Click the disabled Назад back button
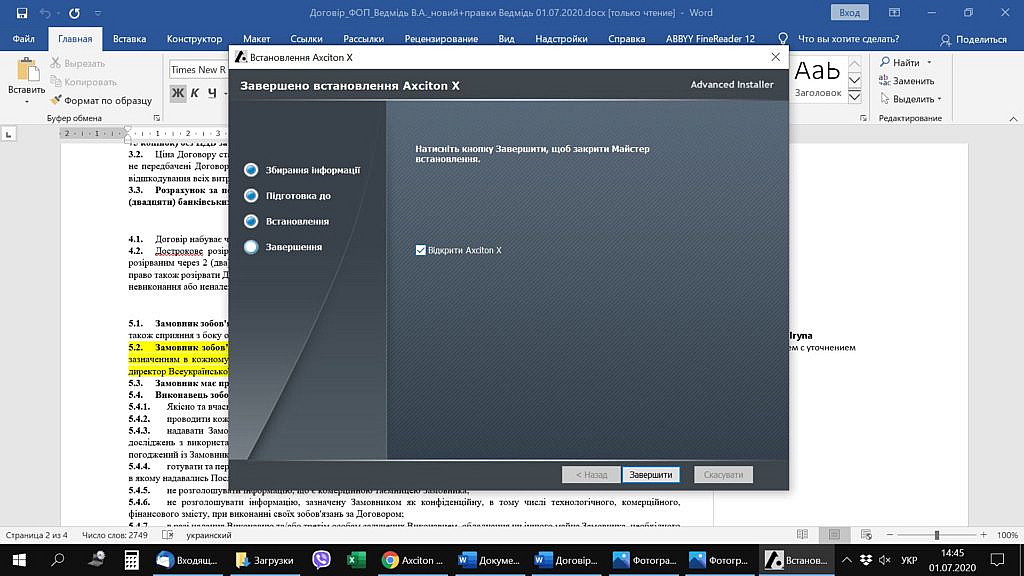This screenshot has height=576, width=1024. point(591,475)
